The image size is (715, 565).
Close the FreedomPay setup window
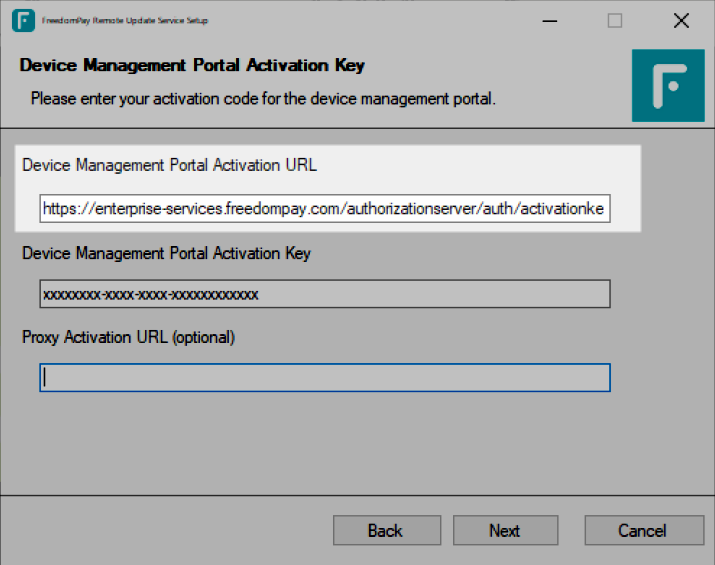tap(681, 21)
